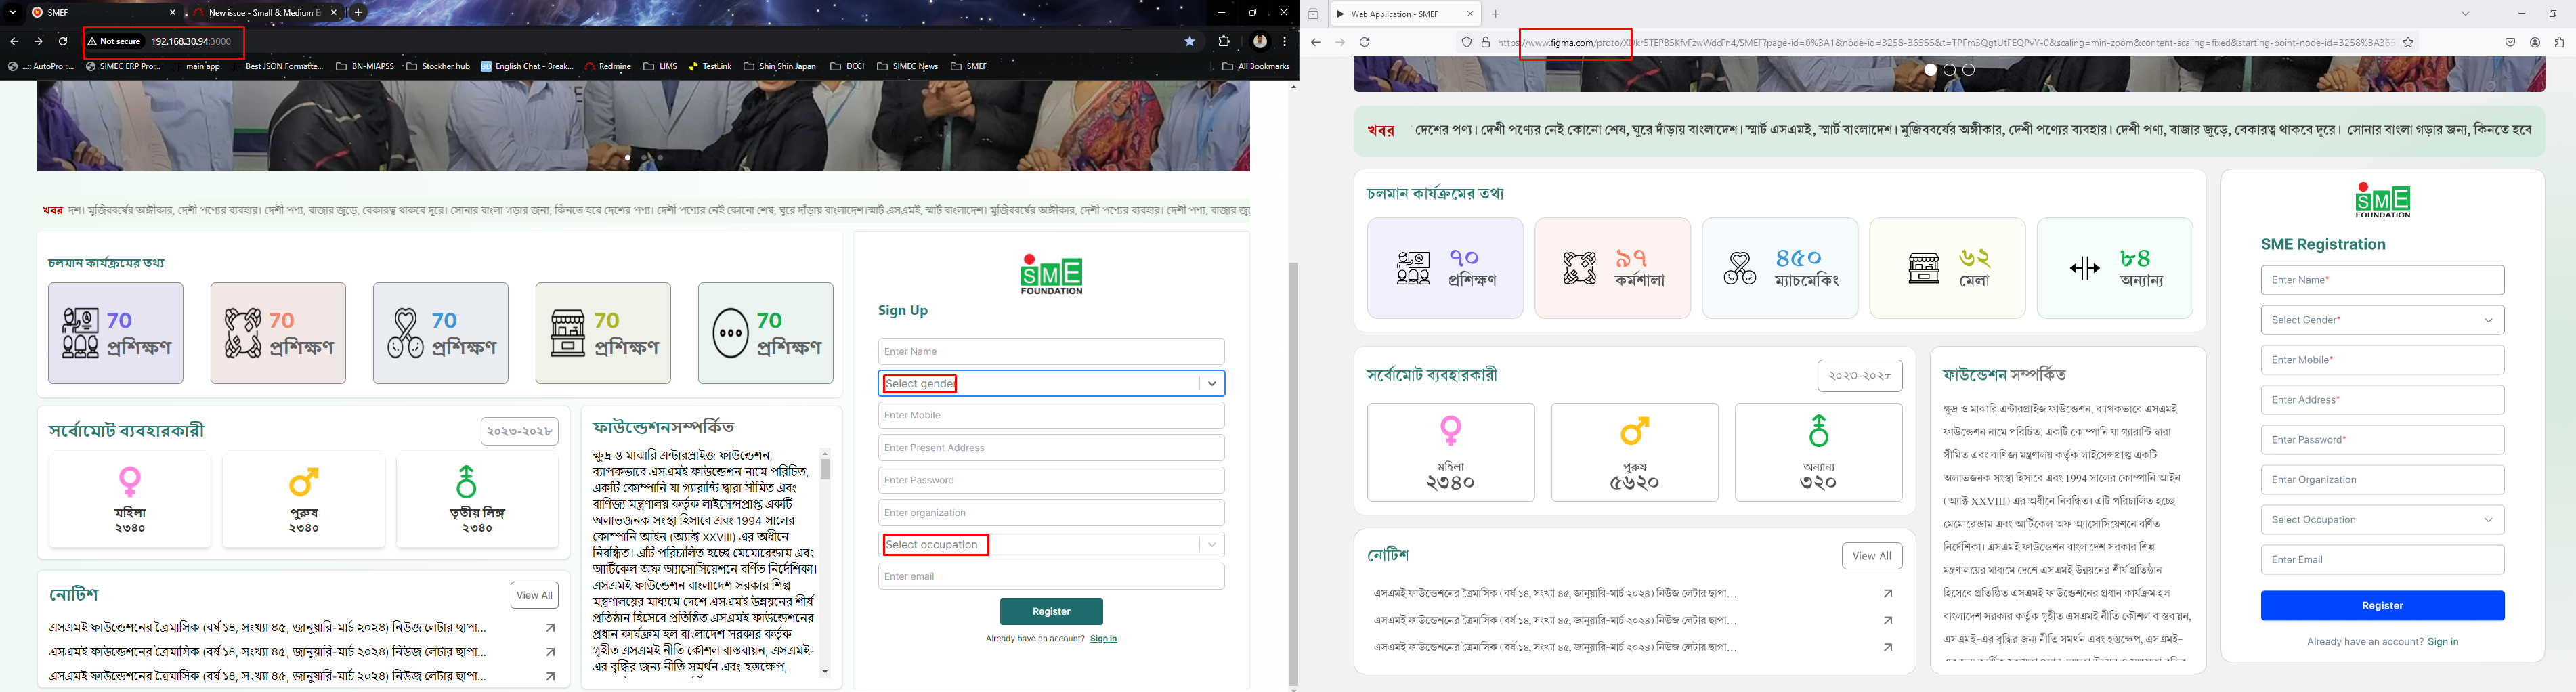Open the Chrome extensions puzzle icon
This screenshot has width=2576, height=692.
coord(1224,41)
